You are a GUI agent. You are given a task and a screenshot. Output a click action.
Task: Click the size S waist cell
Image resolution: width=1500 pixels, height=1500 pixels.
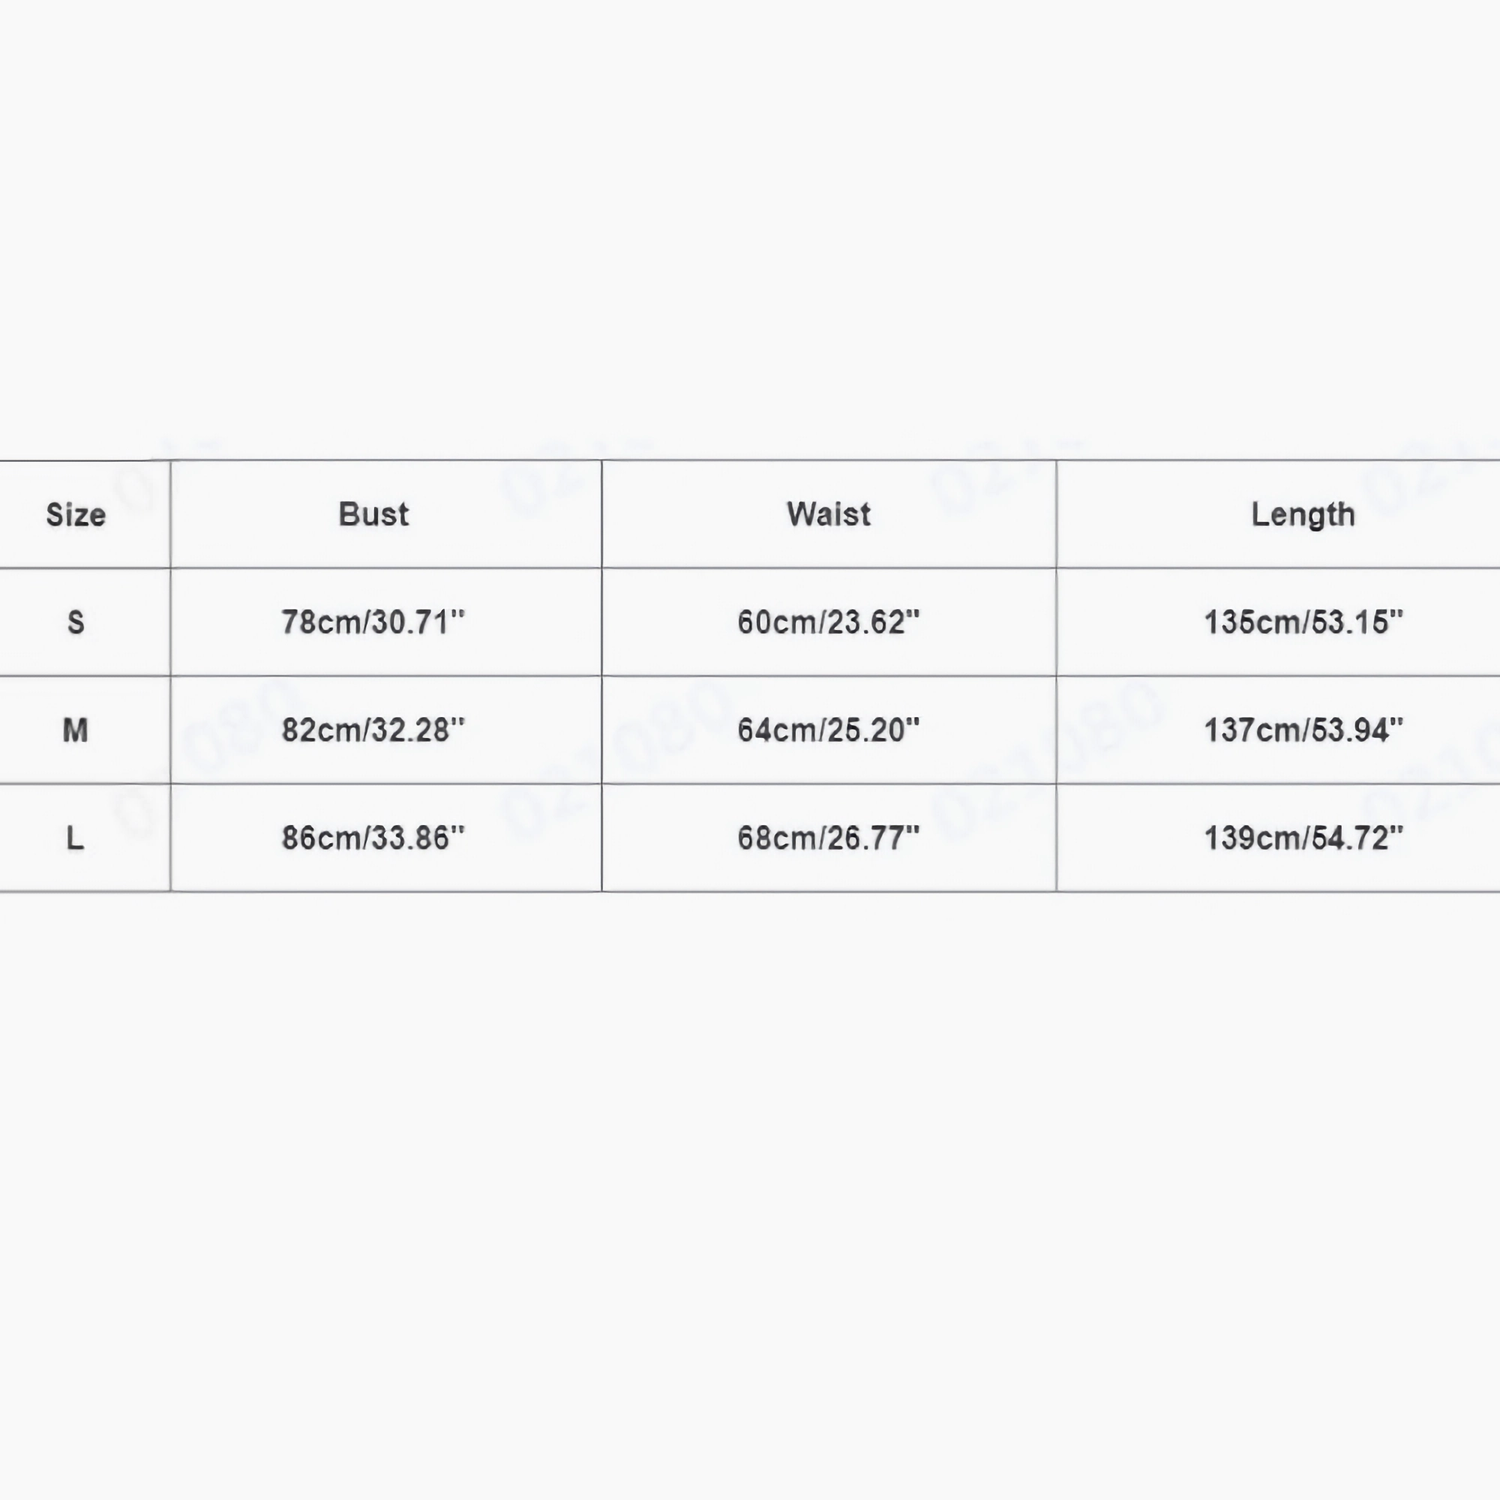tap(828, 623)
